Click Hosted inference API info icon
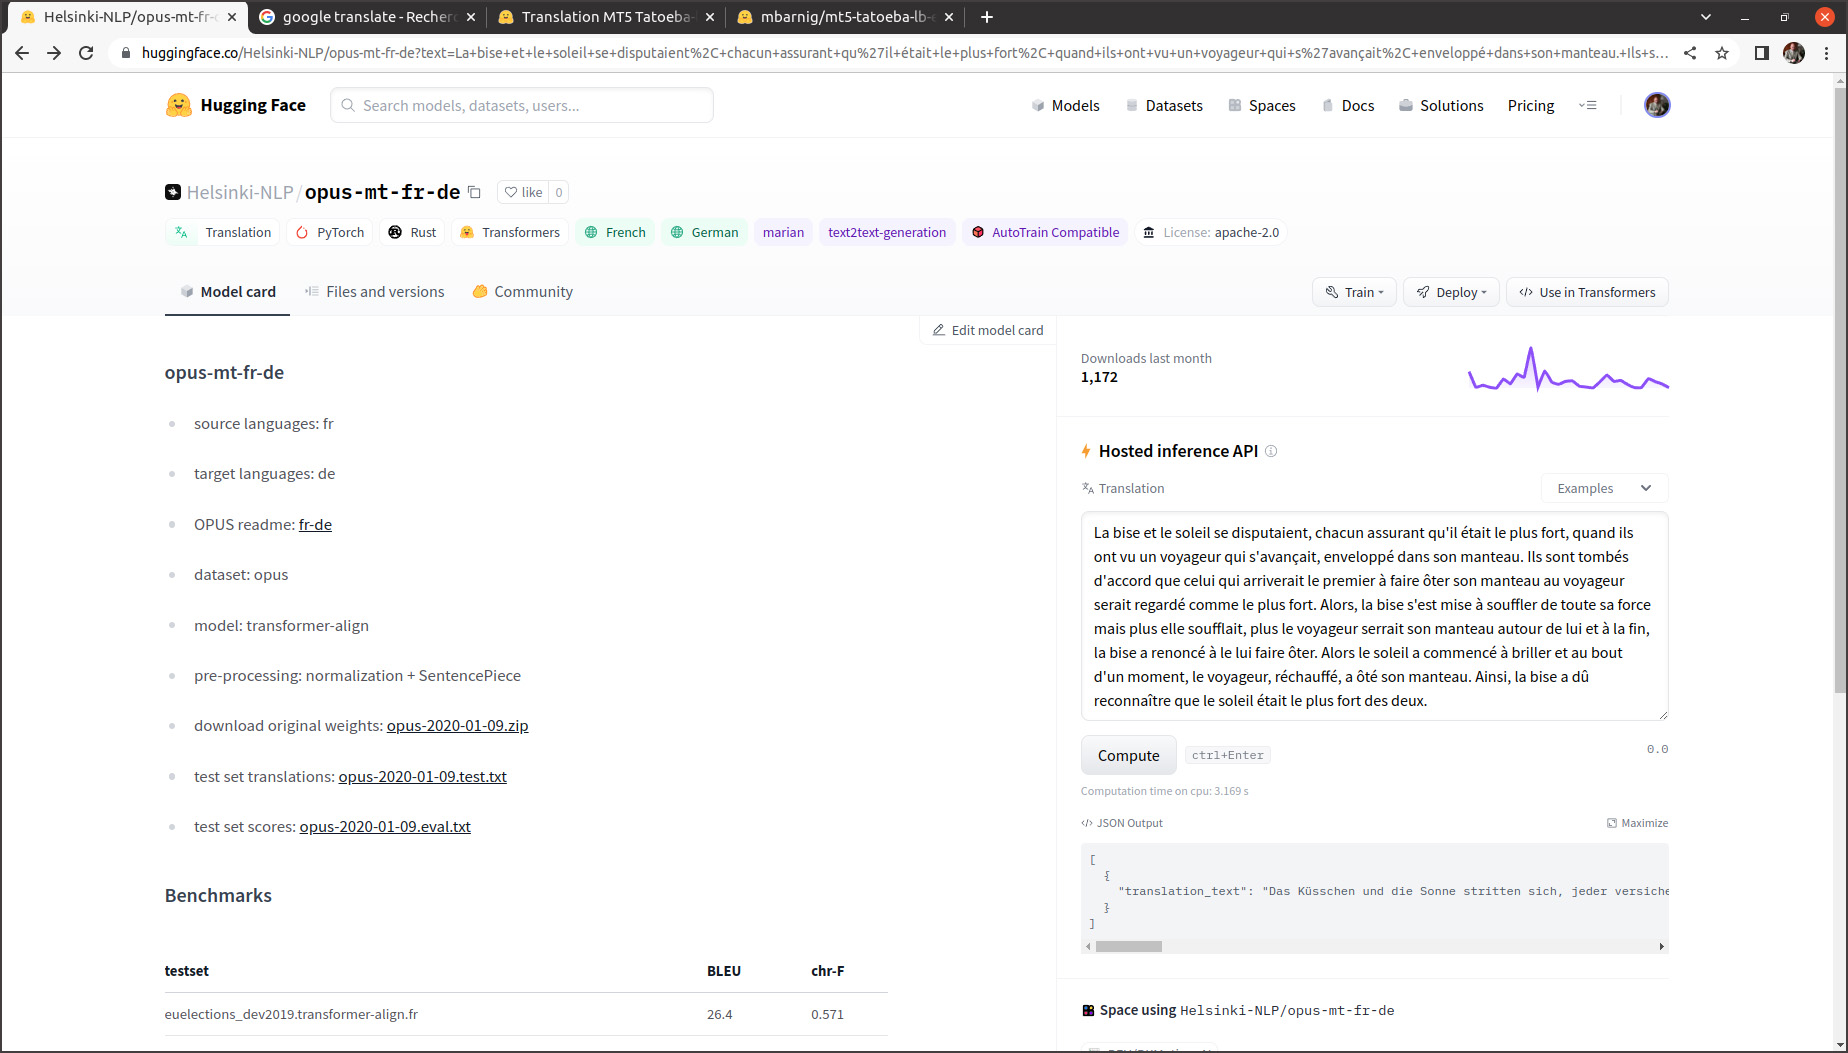Viewport: 1848px width, 1053px height. coord(1271,451)
